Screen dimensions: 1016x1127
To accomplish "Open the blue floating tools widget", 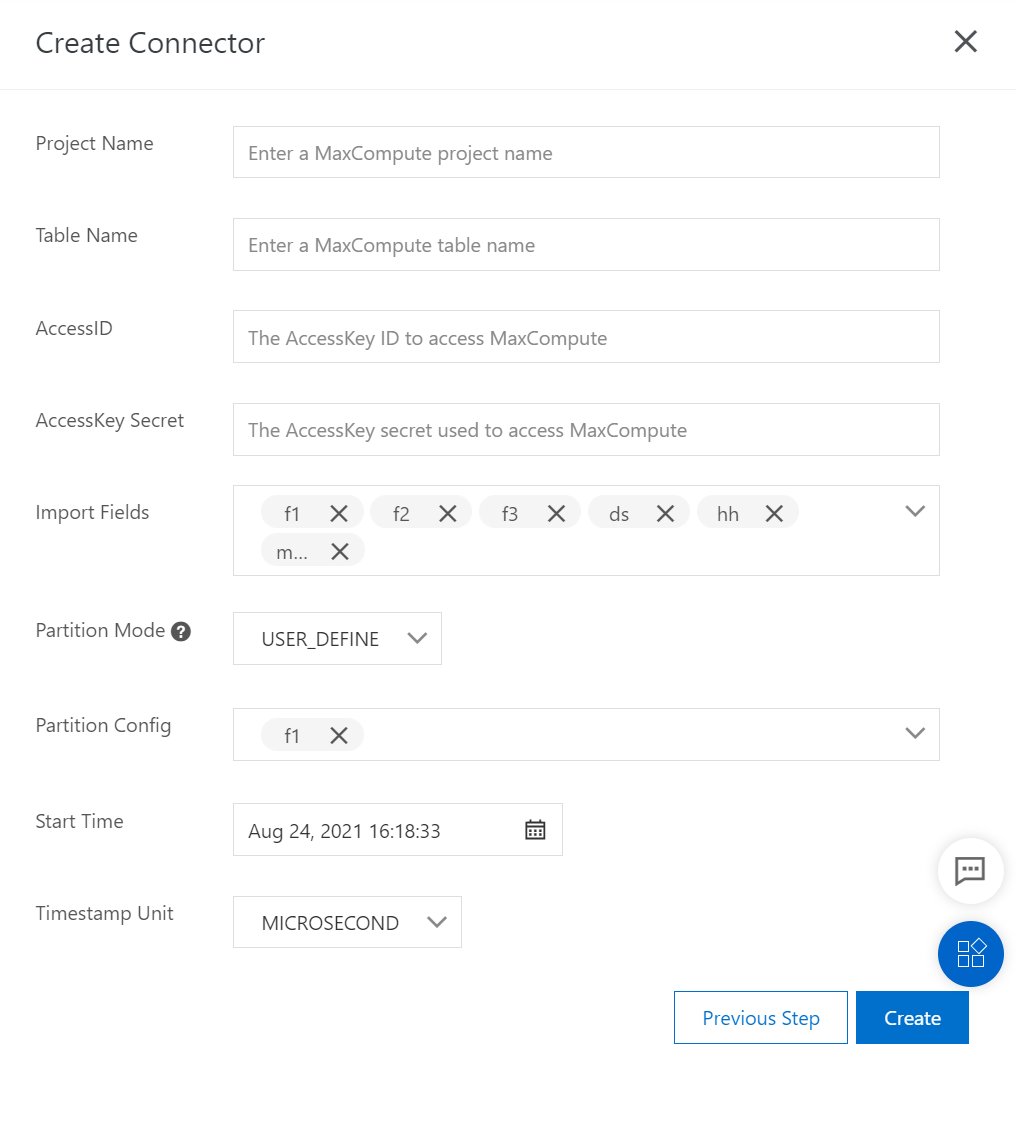I will (970, 954).
